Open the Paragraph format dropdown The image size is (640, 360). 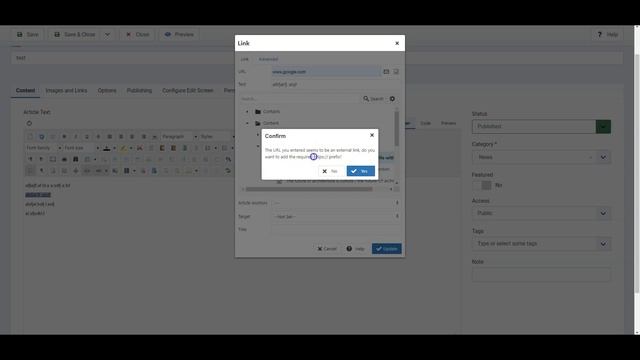(179, 137)
